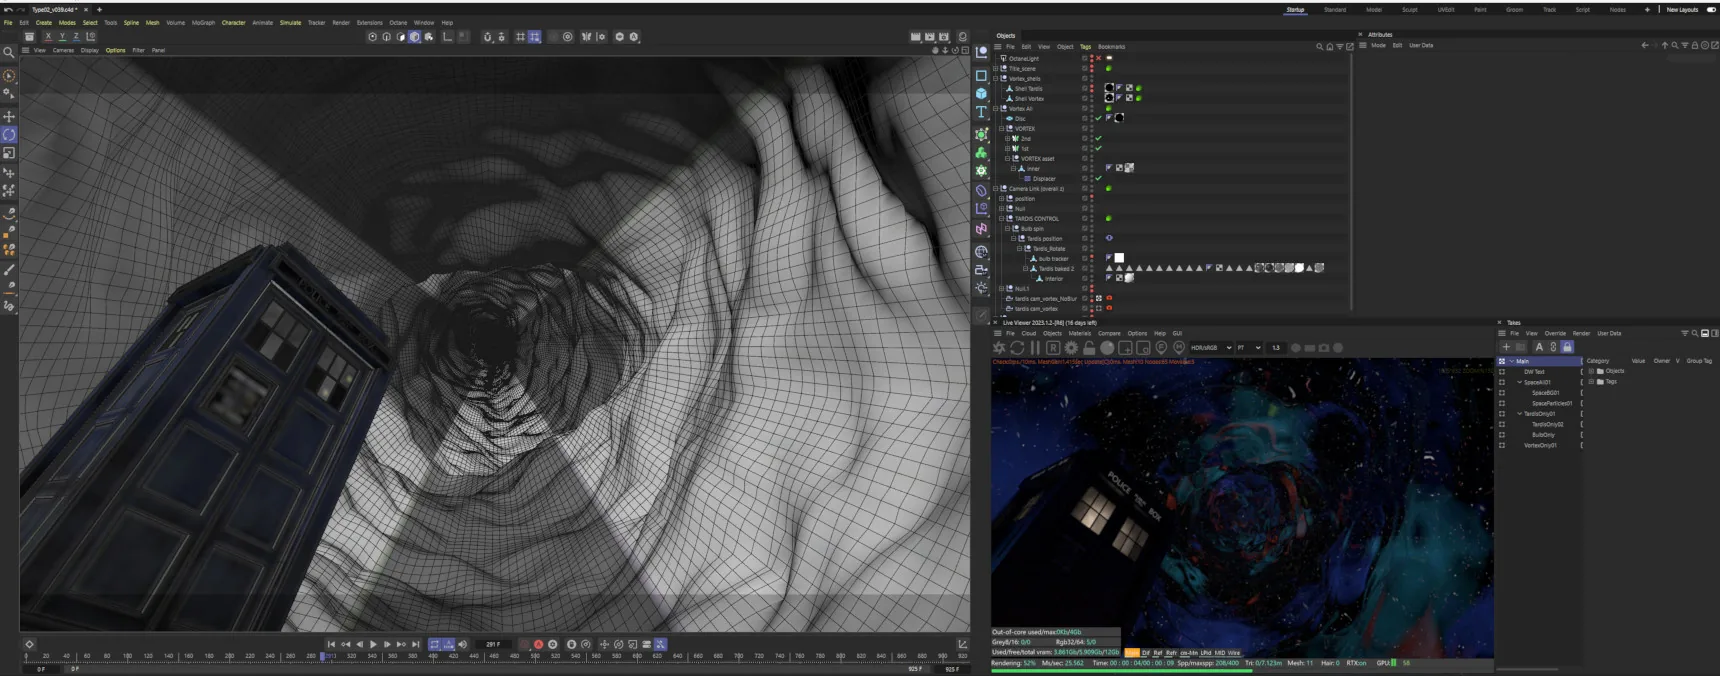Open the HDR/sRGB dropdown in Live Viewer

click(1210, 348)
